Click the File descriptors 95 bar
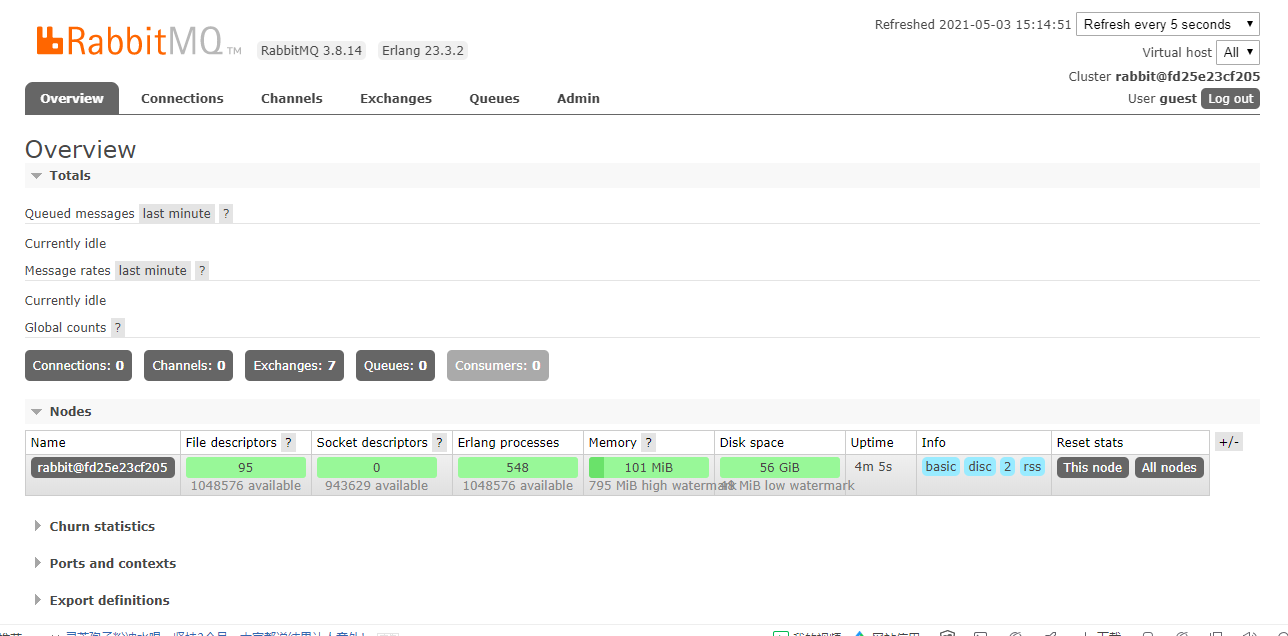This screenshot has height=636, width=1288. tap(246, 467)
